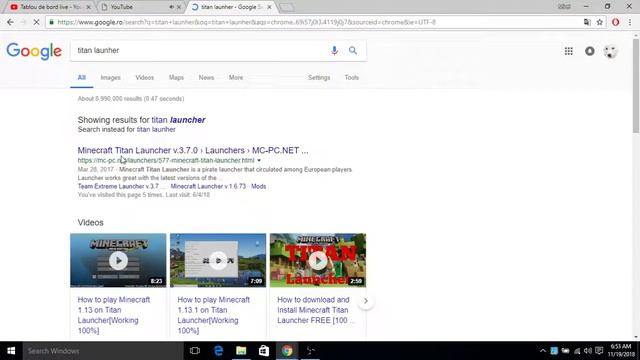Open search Tools options
This screenshot has width=640, height=360.
point(351,78)
